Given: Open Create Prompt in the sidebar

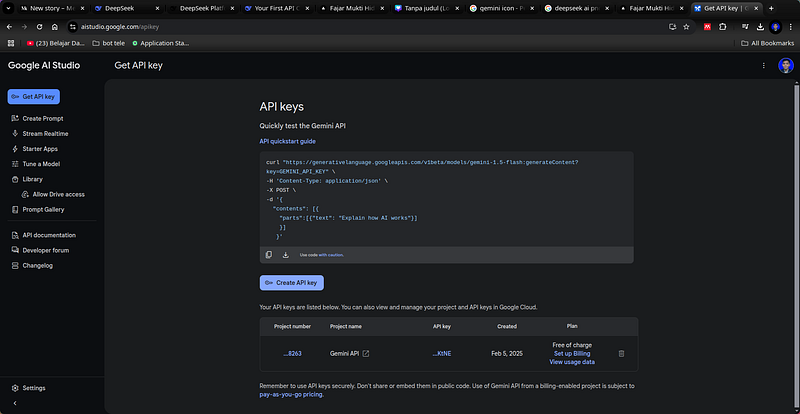Looking at the screenshot, I should tap(37, 118).
